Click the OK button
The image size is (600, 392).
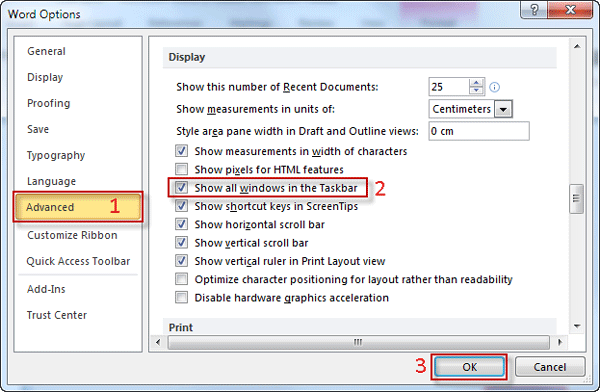(469, 367)
